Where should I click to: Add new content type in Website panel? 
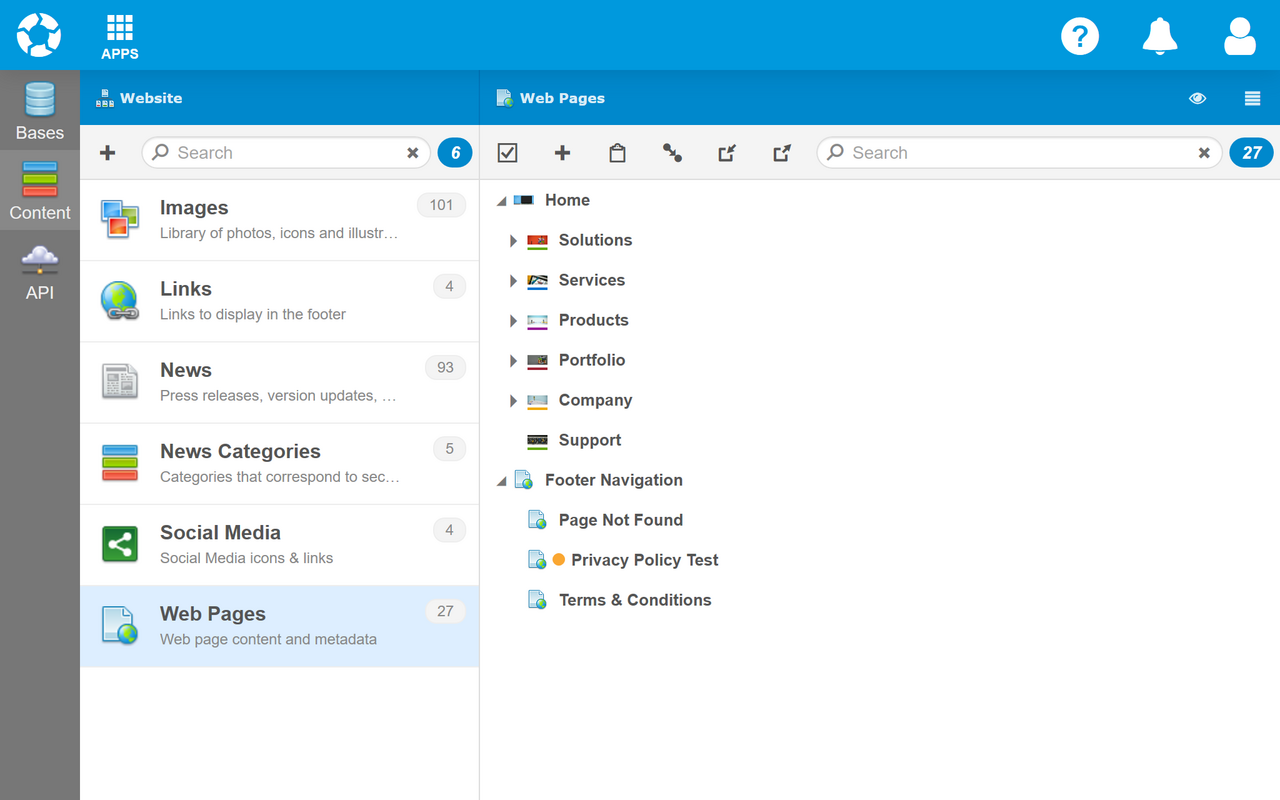(x=108, y=153)
